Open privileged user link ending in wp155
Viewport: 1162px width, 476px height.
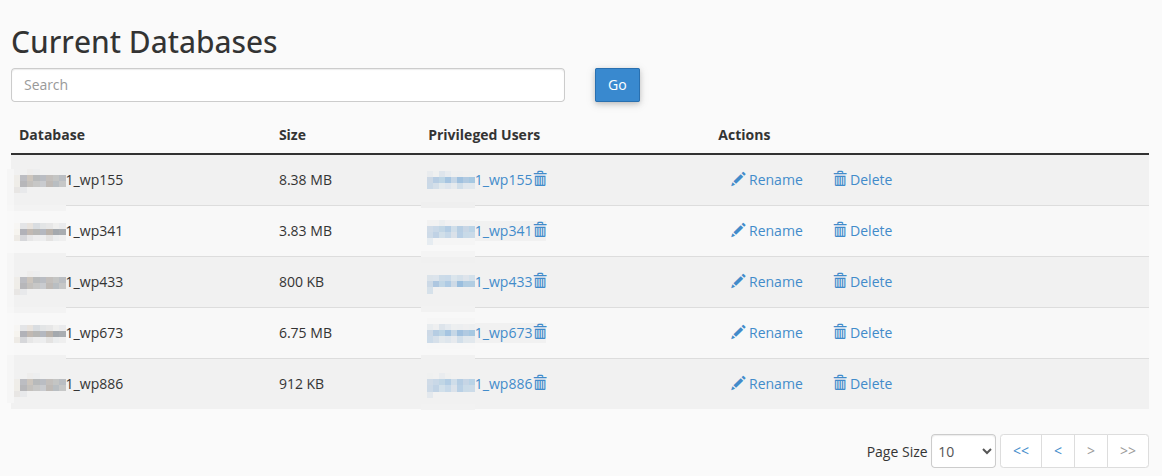479,179
